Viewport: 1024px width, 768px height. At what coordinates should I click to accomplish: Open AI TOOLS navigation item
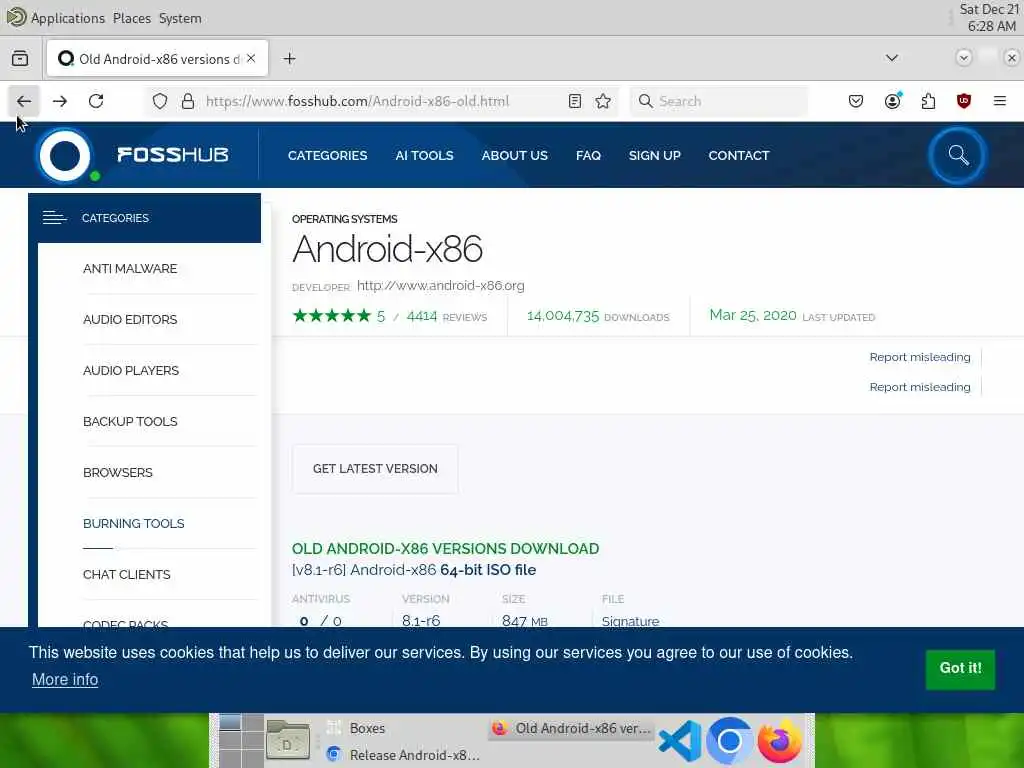point(424,155)
